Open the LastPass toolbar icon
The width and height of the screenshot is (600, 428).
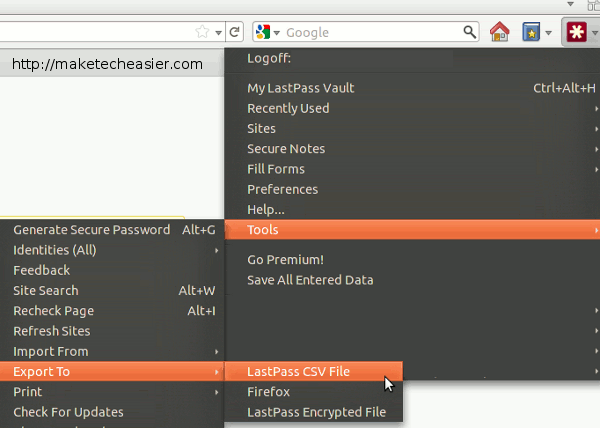click(x=577, y=32)
